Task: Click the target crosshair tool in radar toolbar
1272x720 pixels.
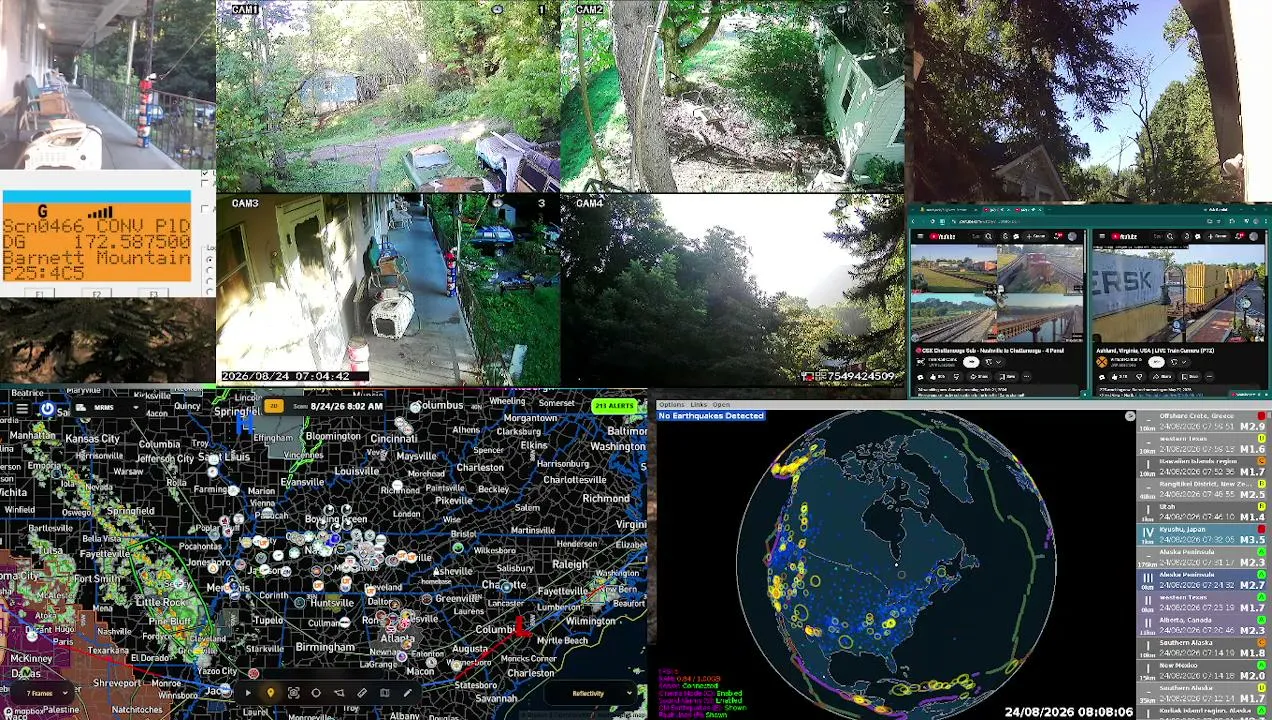Action: point(293,693)
